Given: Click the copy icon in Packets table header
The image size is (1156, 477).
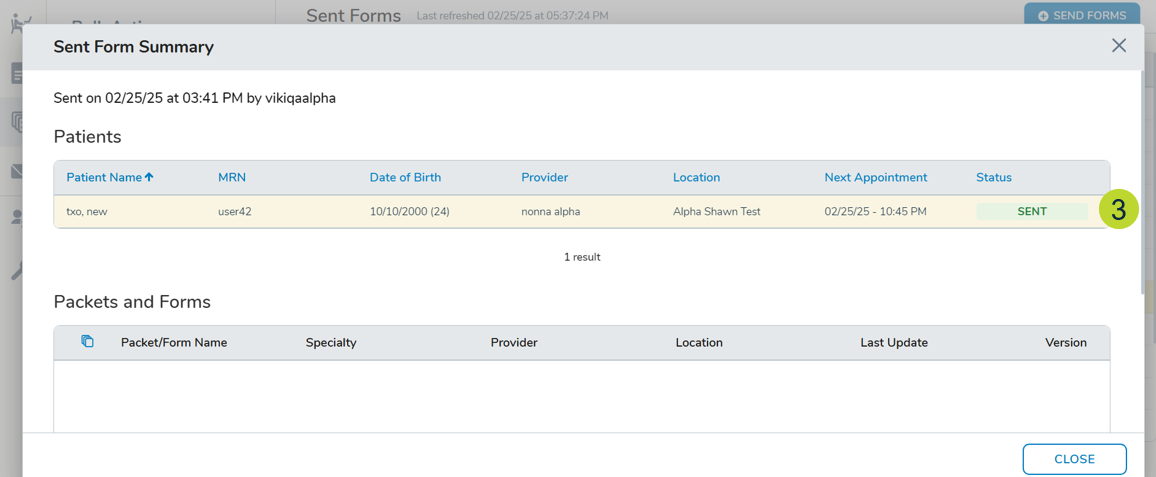Looking at the screenshot, I should tap(87, 342).
